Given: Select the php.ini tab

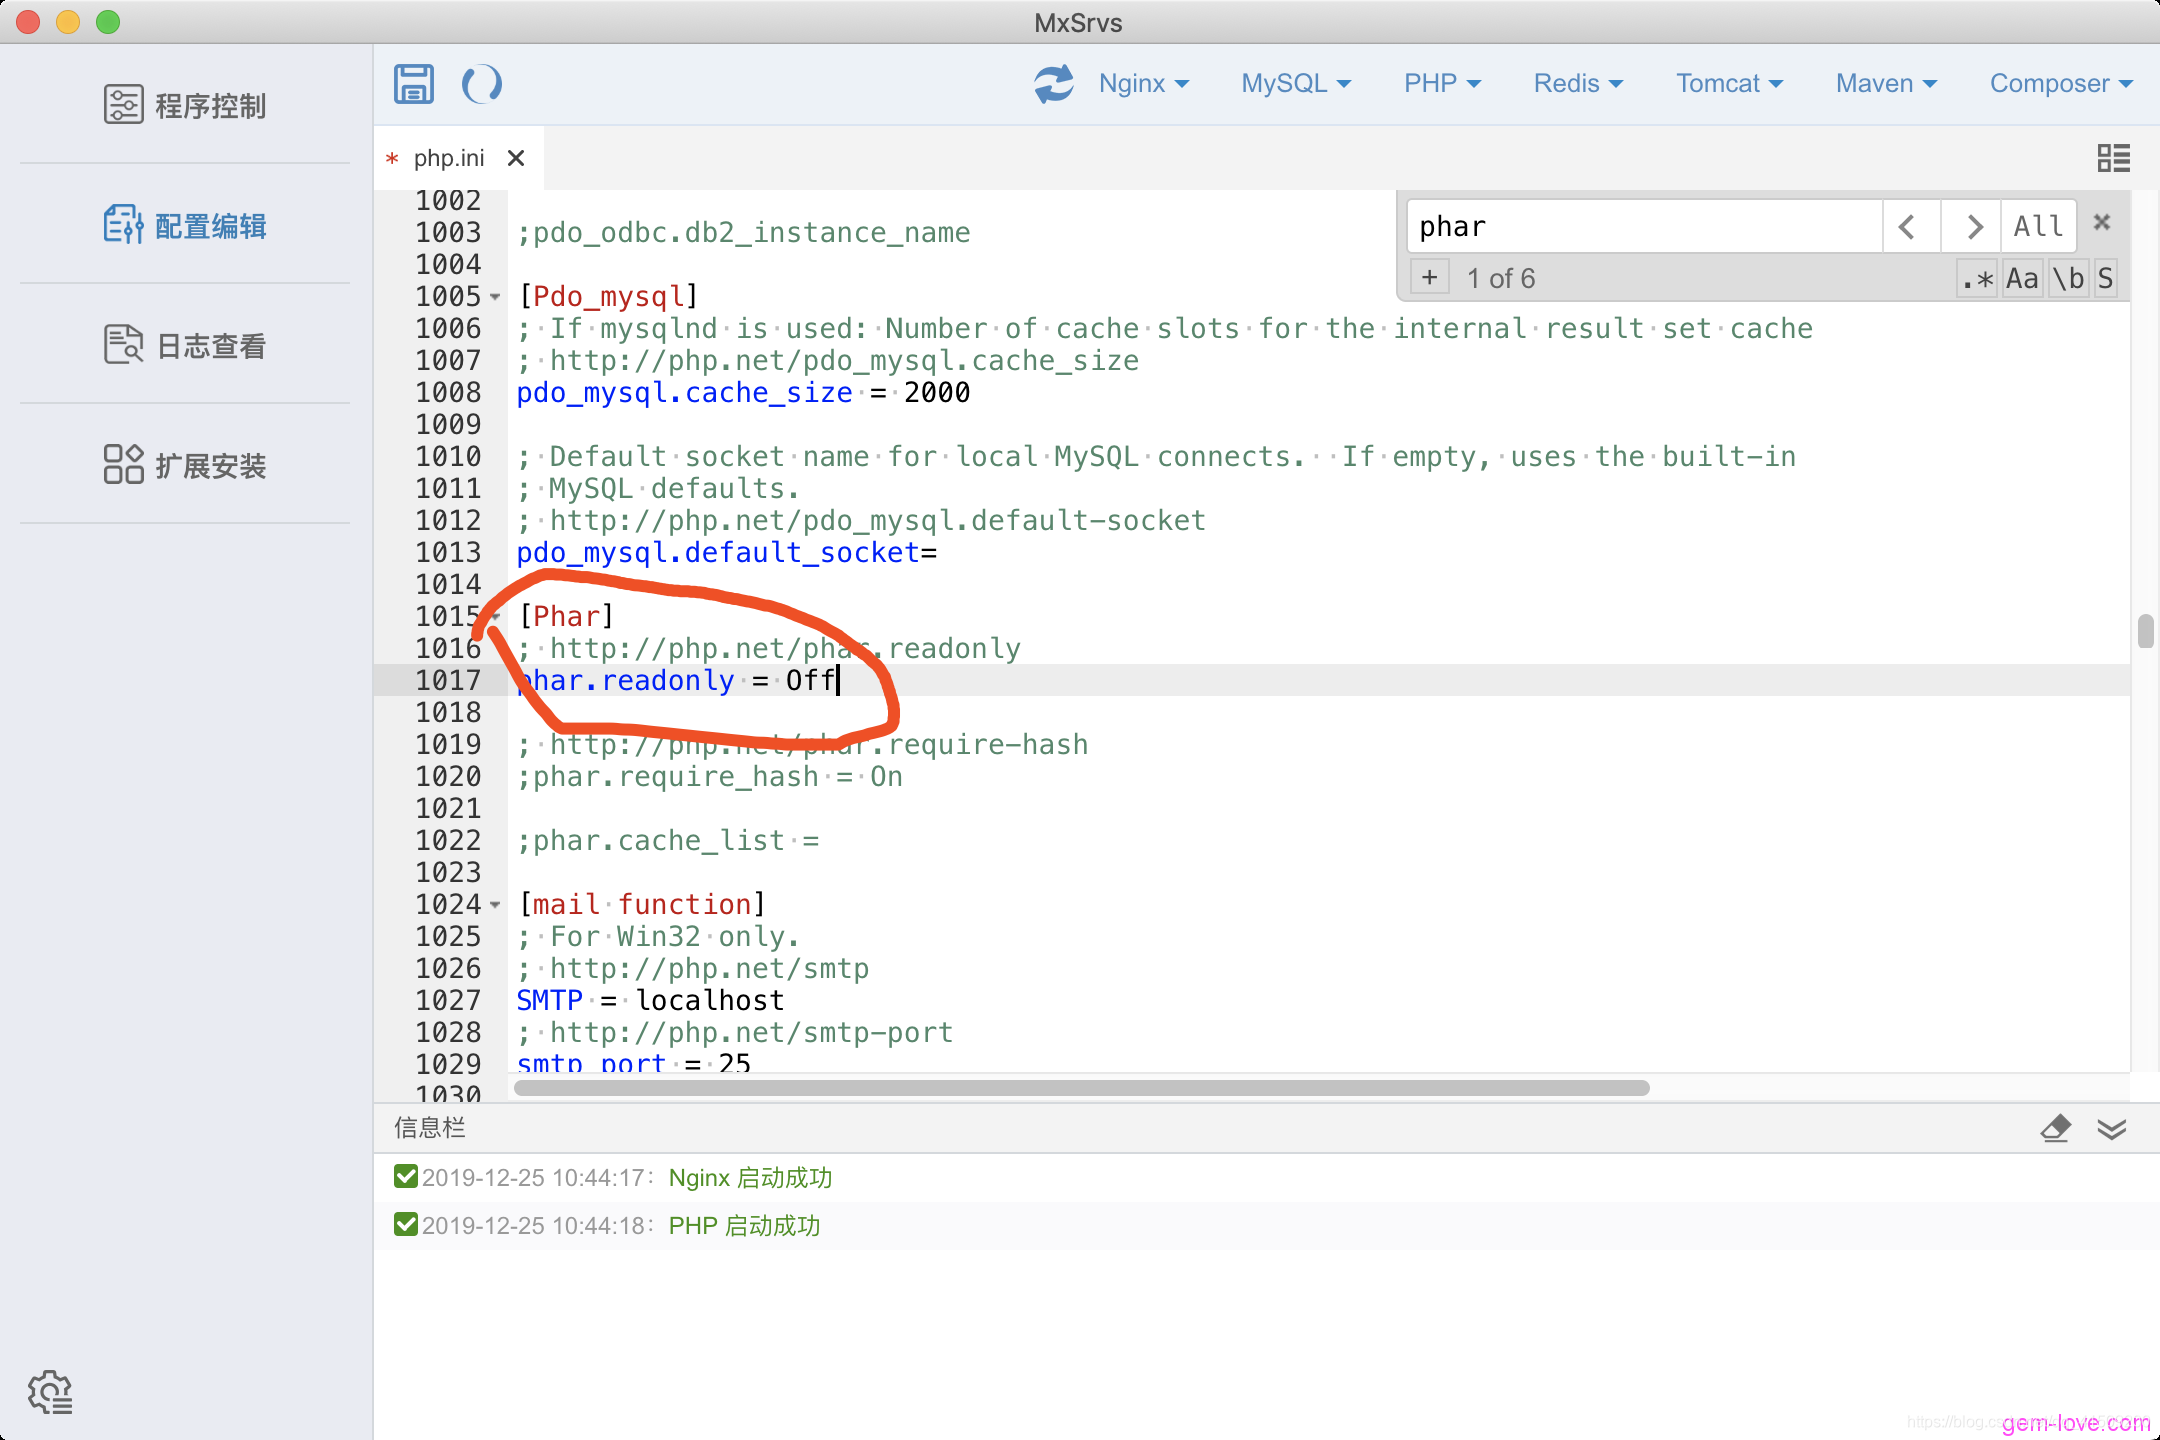Looking at the screenshot, I should pyautogui.click(x=448, y=158).
